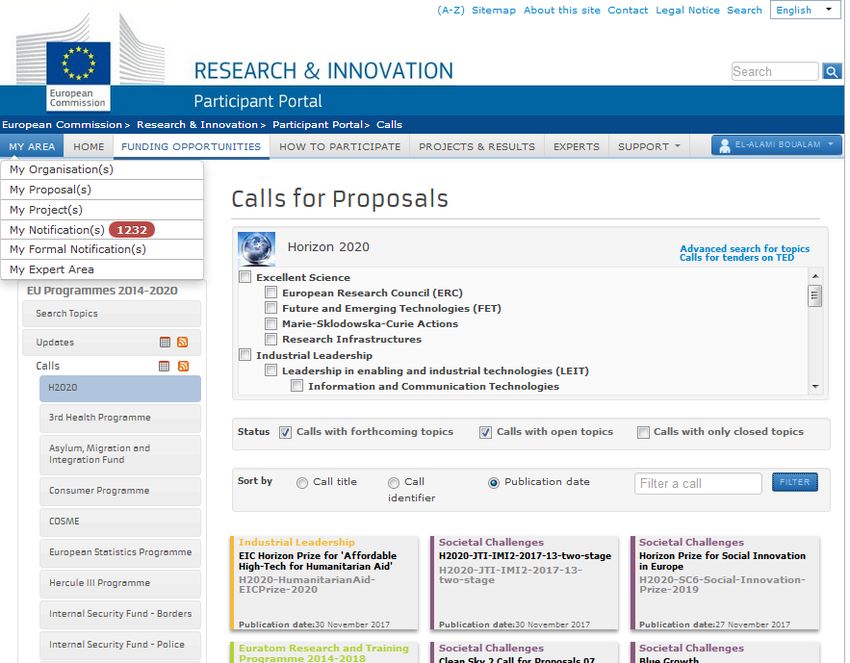Check the LEIT checkbox
Image resolution: width=850 pixels, height=663 pixels.
(x=271, y=371)
